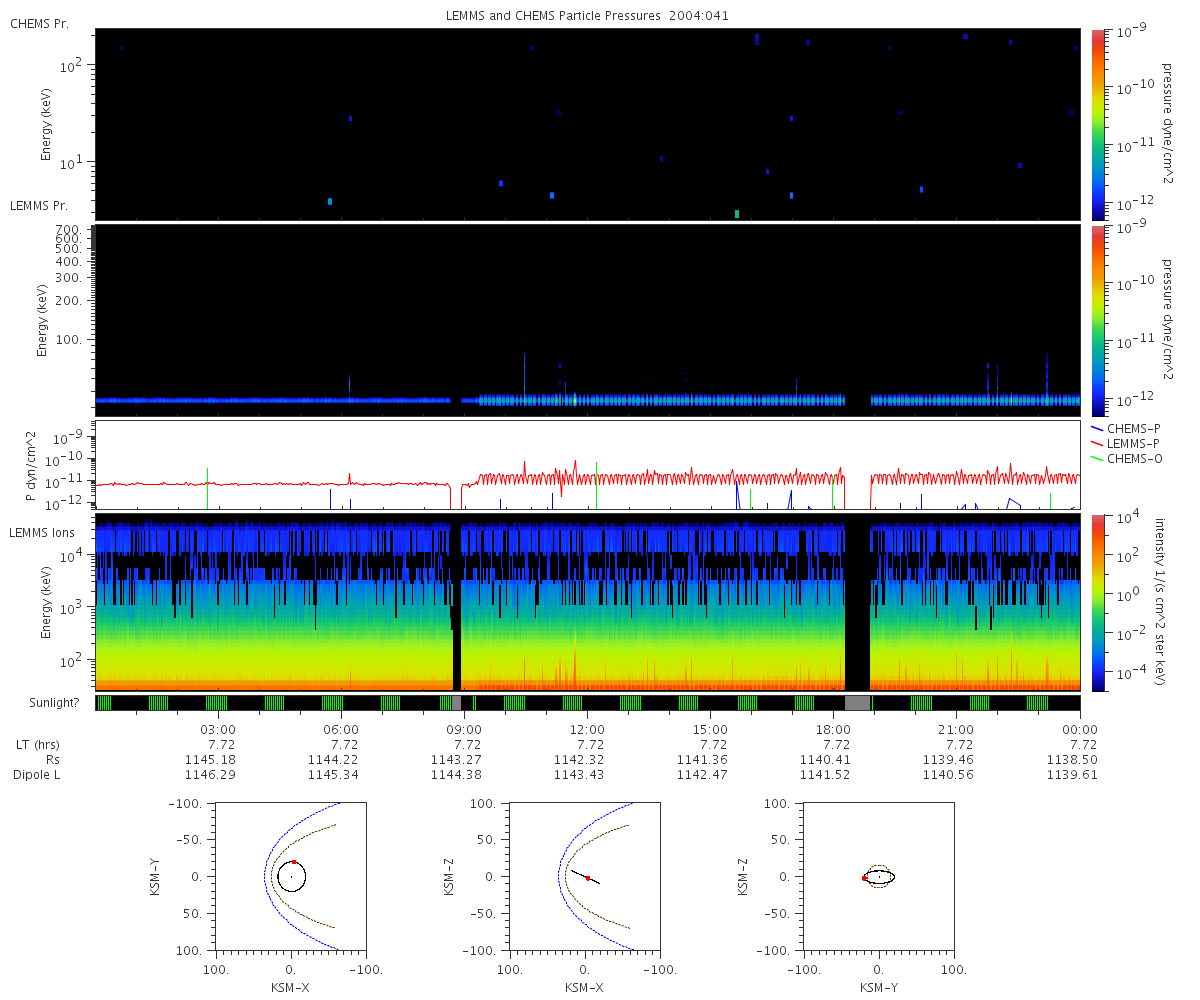This screenshot has height=1000, width=1200.
Task: Click the 03:00 time axis label
Action: 218,729
